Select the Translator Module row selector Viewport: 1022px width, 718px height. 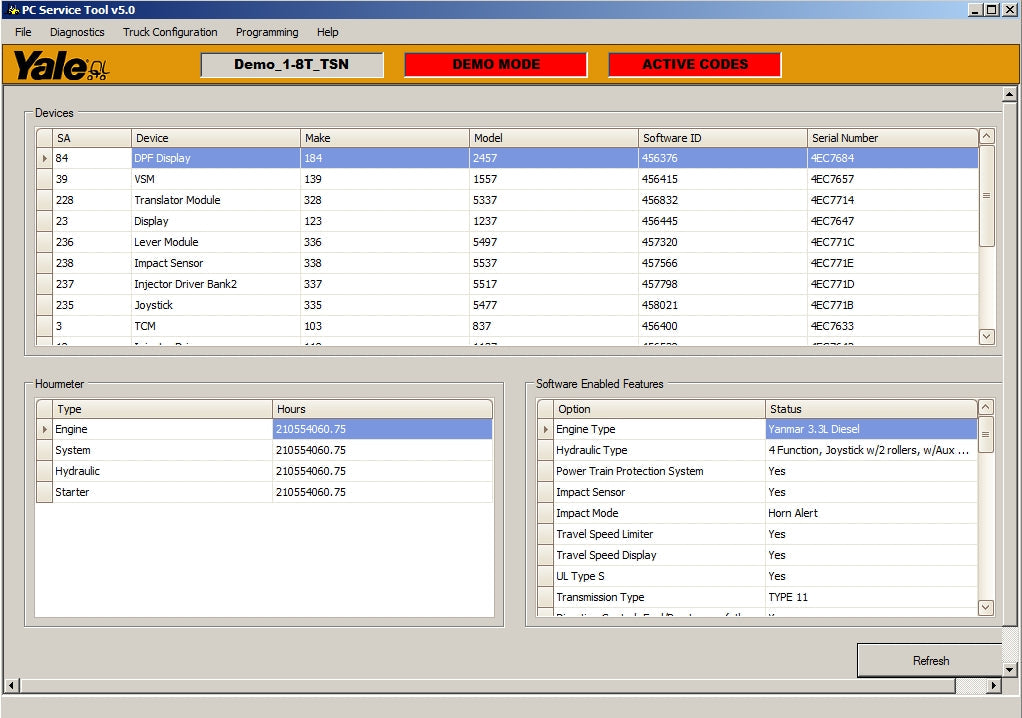pos(44,200)
